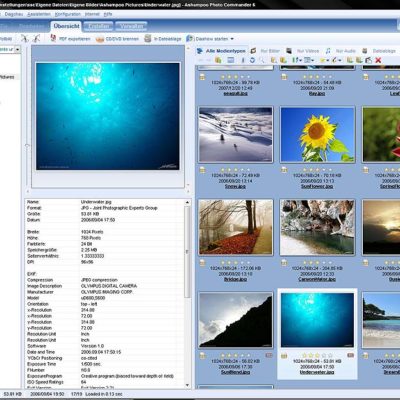Rotate the image counter-clockwise with the toolbar icon
This screenshot has width=400, height=400.
[25, 38]
